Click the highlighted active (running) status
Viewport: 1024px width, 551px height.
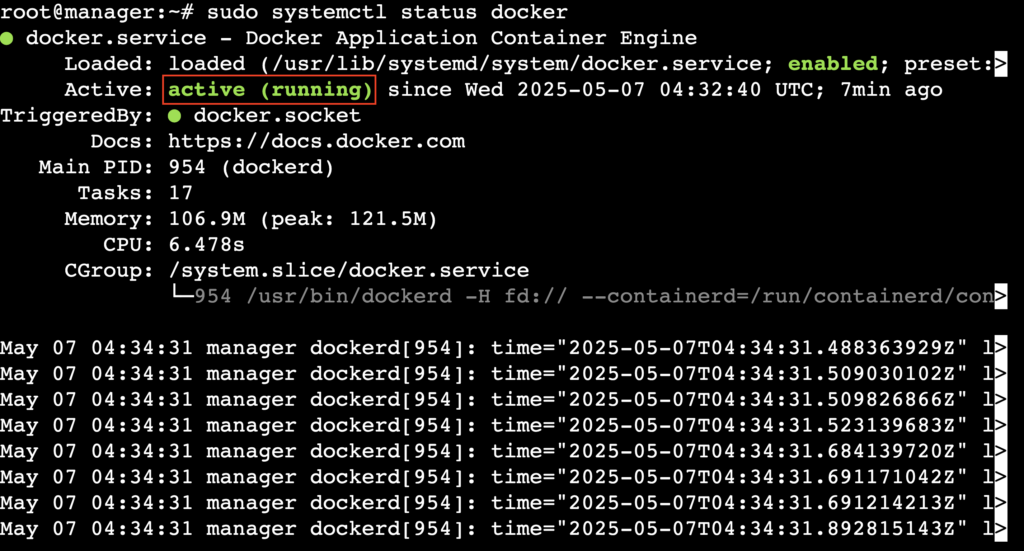coord(270,90)
